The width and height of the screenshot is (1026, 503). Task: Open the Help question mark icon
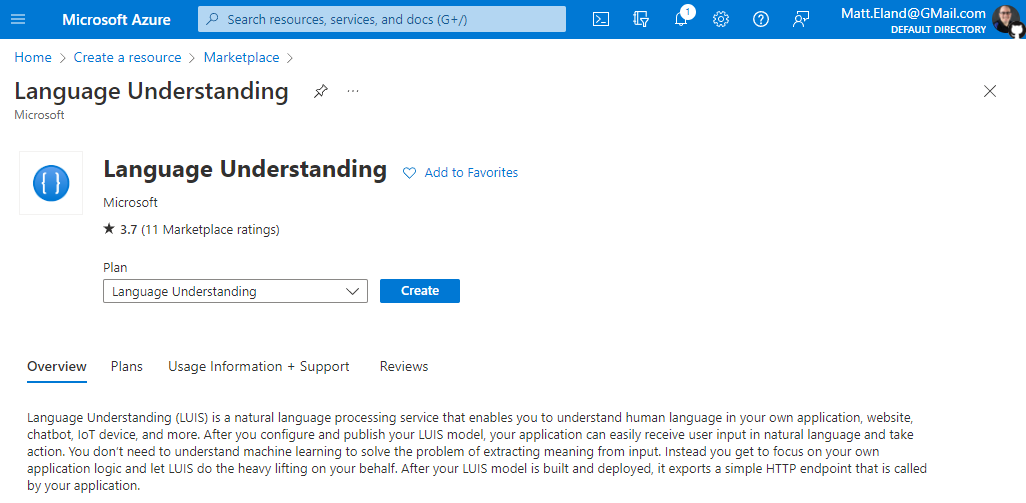[760, 19]
